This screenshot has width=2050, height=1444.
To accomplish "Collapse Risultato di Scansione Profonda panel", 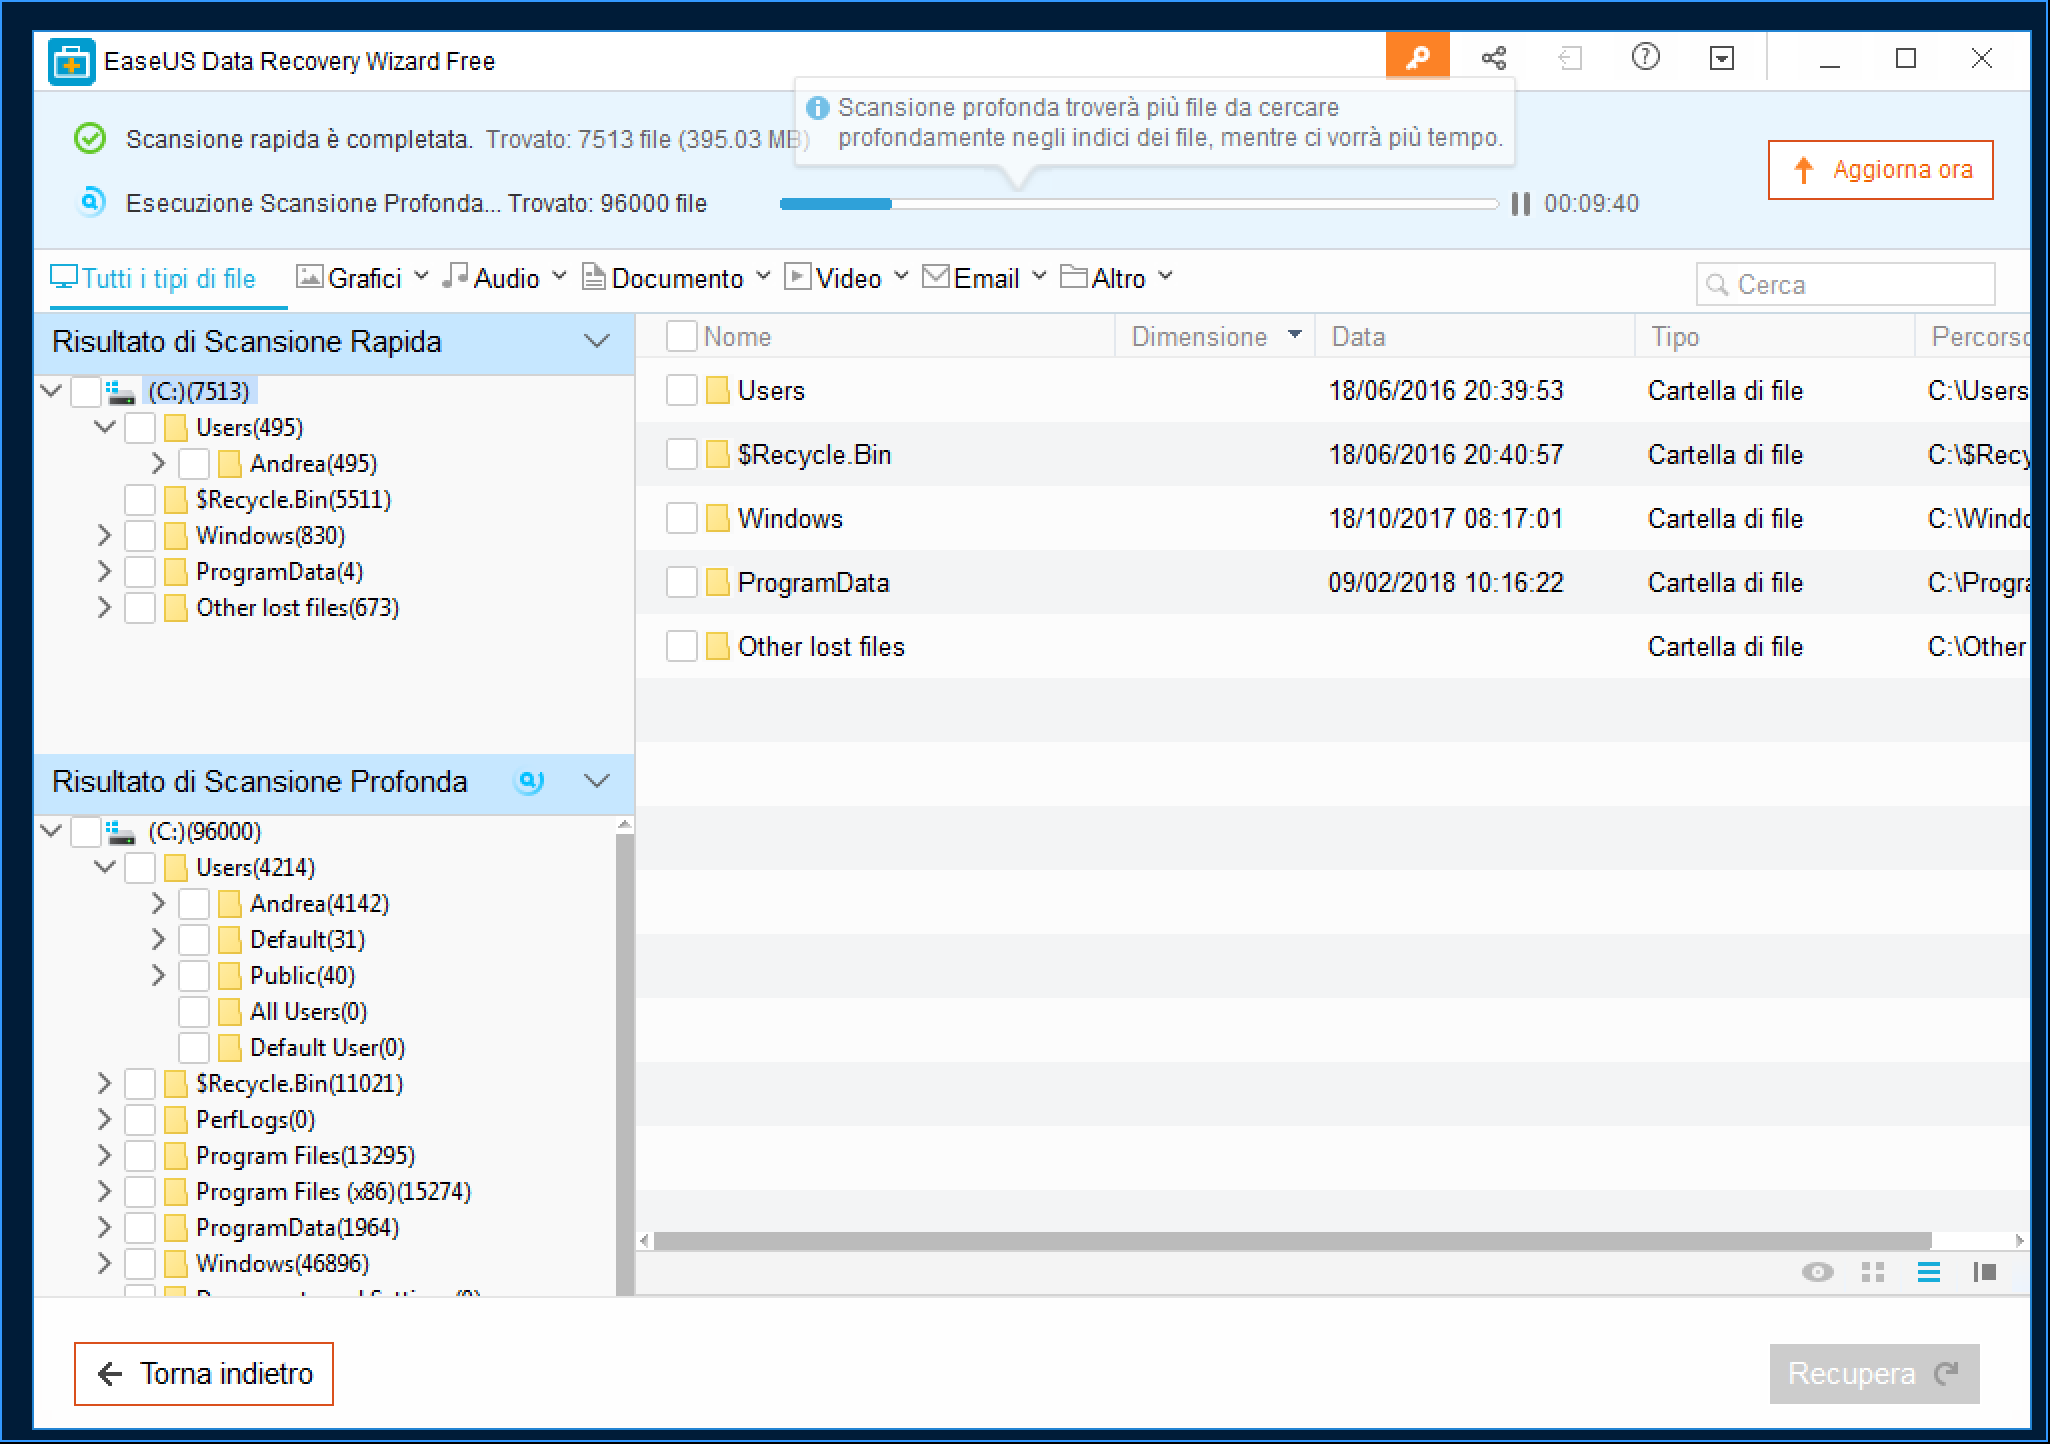I will (597, 782).
